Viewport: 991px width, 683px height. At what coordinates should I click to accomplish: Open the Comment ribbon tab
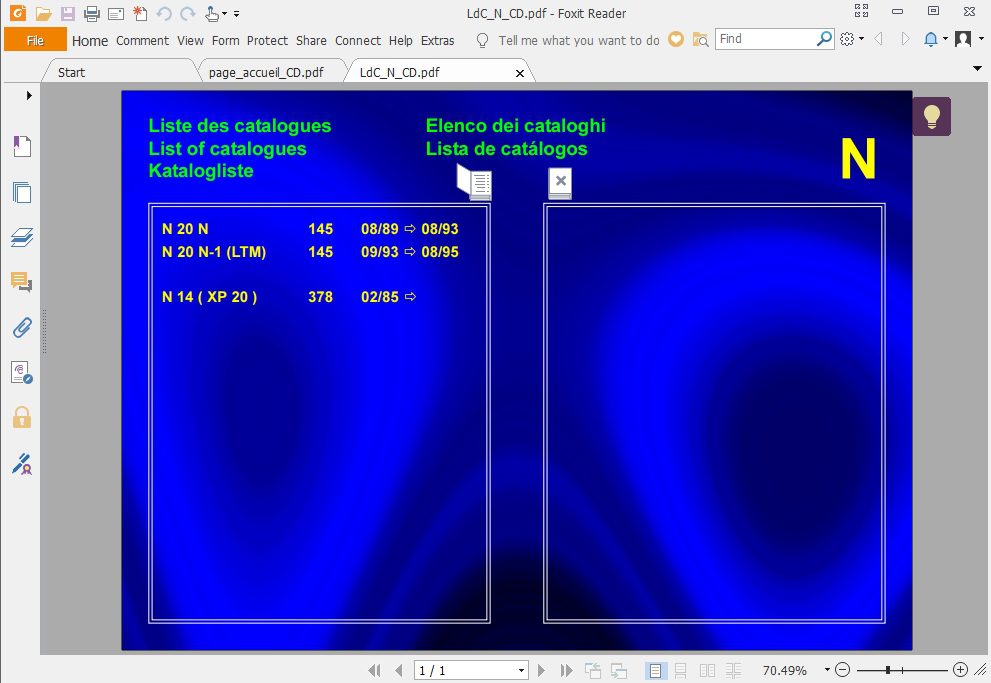[142, 40]
